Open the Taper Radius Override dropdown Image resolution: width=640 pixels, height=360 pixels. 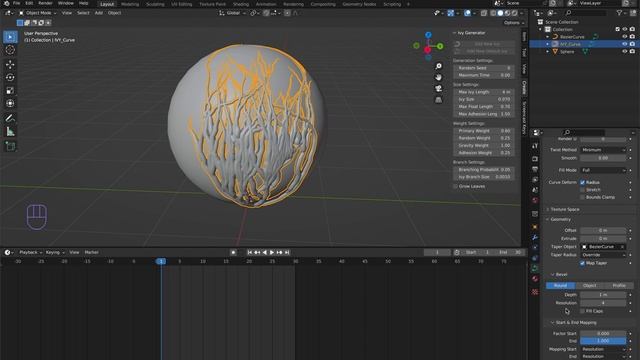click(603, 255)
